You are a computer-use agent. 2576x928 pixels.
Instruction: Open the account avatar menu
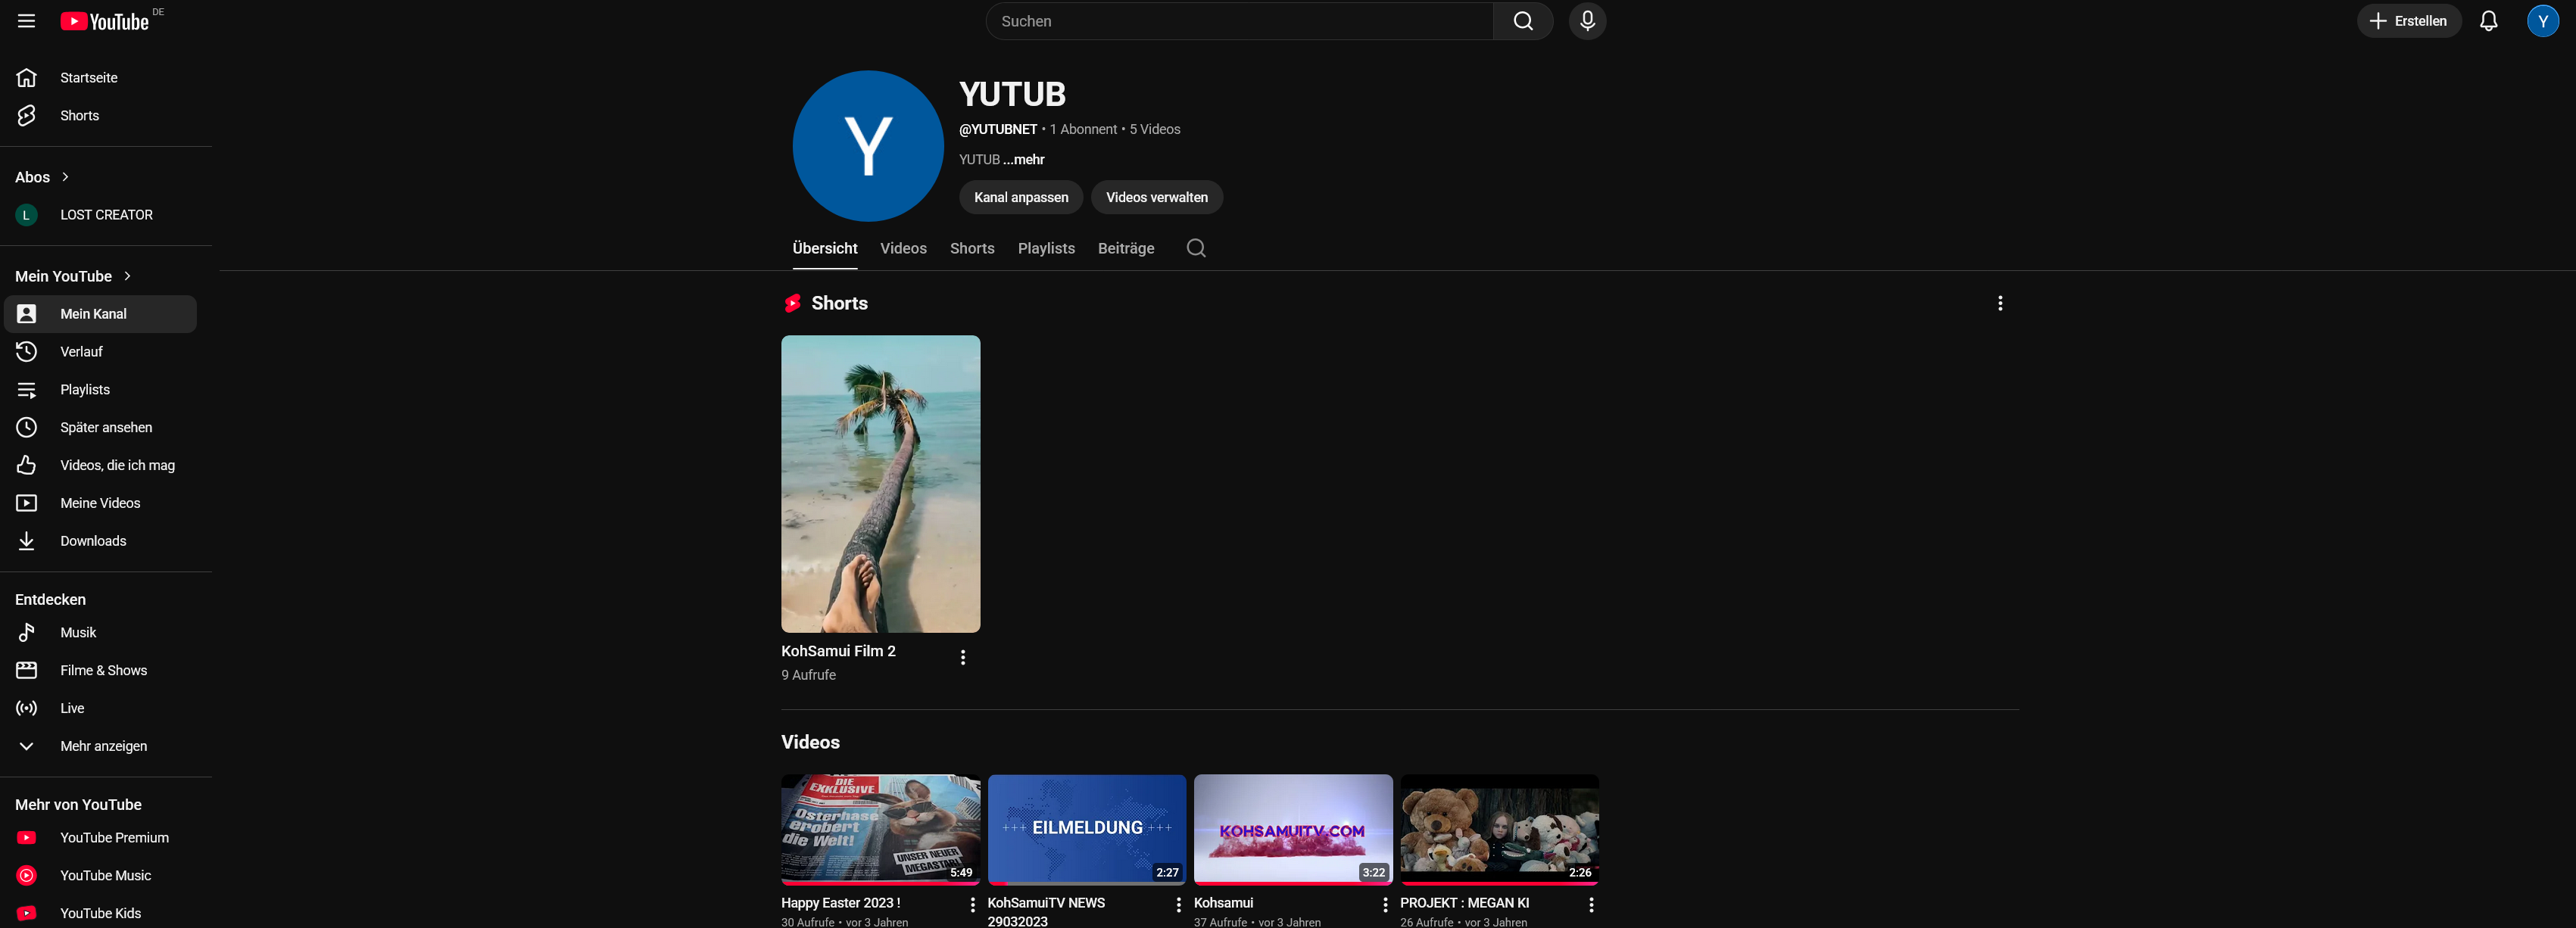pyautogui.click(x=2542, y=21)
